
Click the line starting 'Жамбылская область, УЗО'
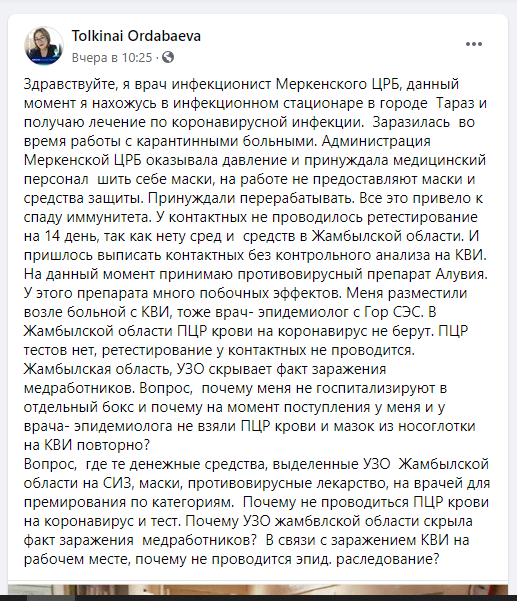pyautogui.click(x=205, y=369)
